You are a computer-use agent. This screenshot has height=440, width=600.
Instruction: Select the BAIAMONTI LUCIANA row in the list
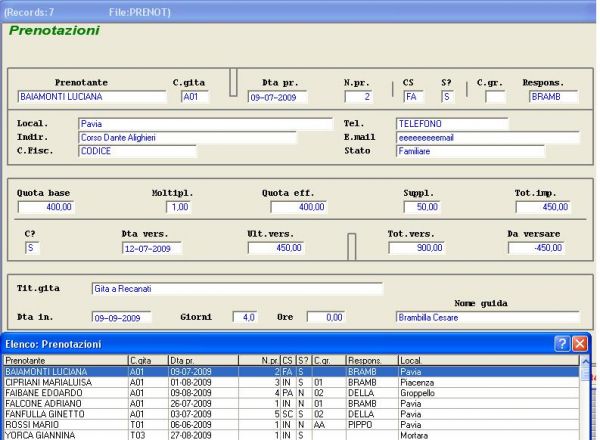(291, 372)
